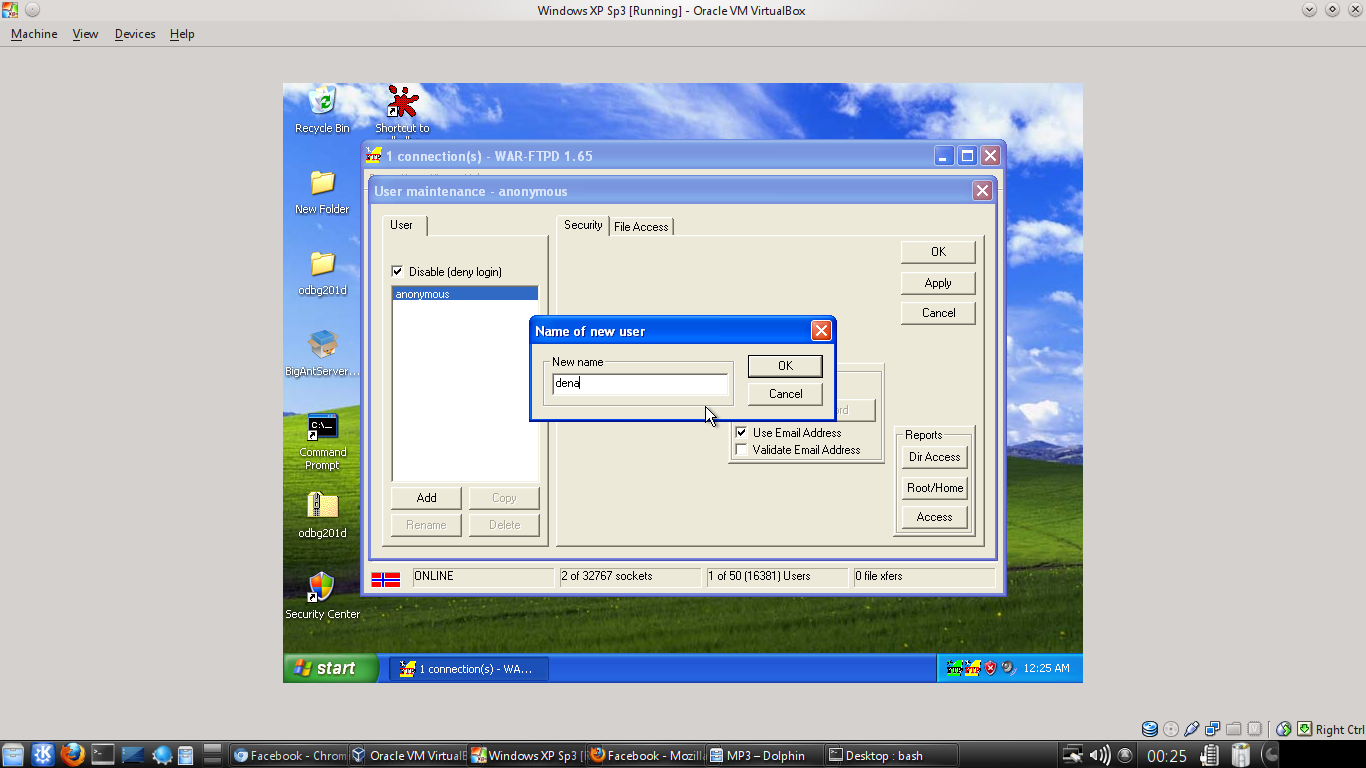Click the "1 of 50 (16381) Users" status

coord(760,577)
